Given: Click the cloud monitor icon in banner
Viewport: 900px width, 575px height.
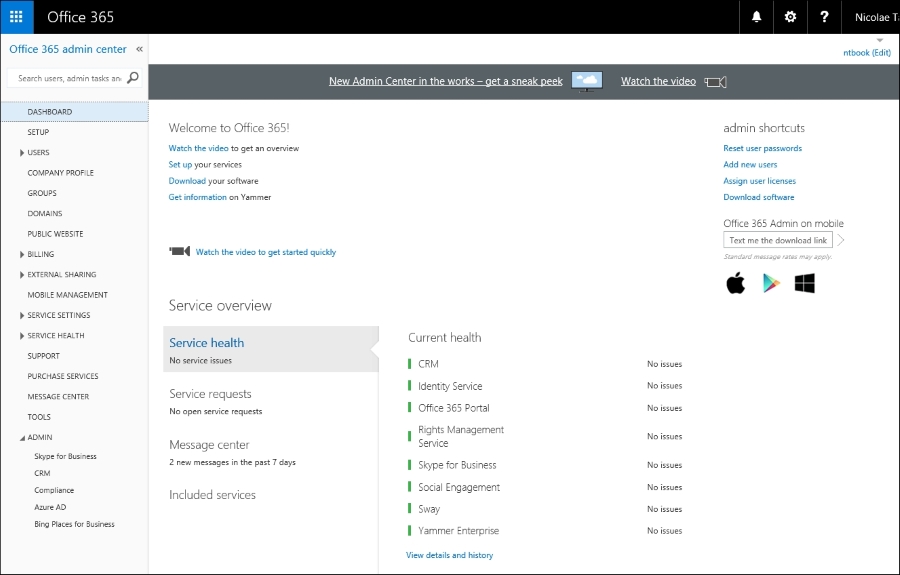Looking at the screenshot, I should point(587,81).
